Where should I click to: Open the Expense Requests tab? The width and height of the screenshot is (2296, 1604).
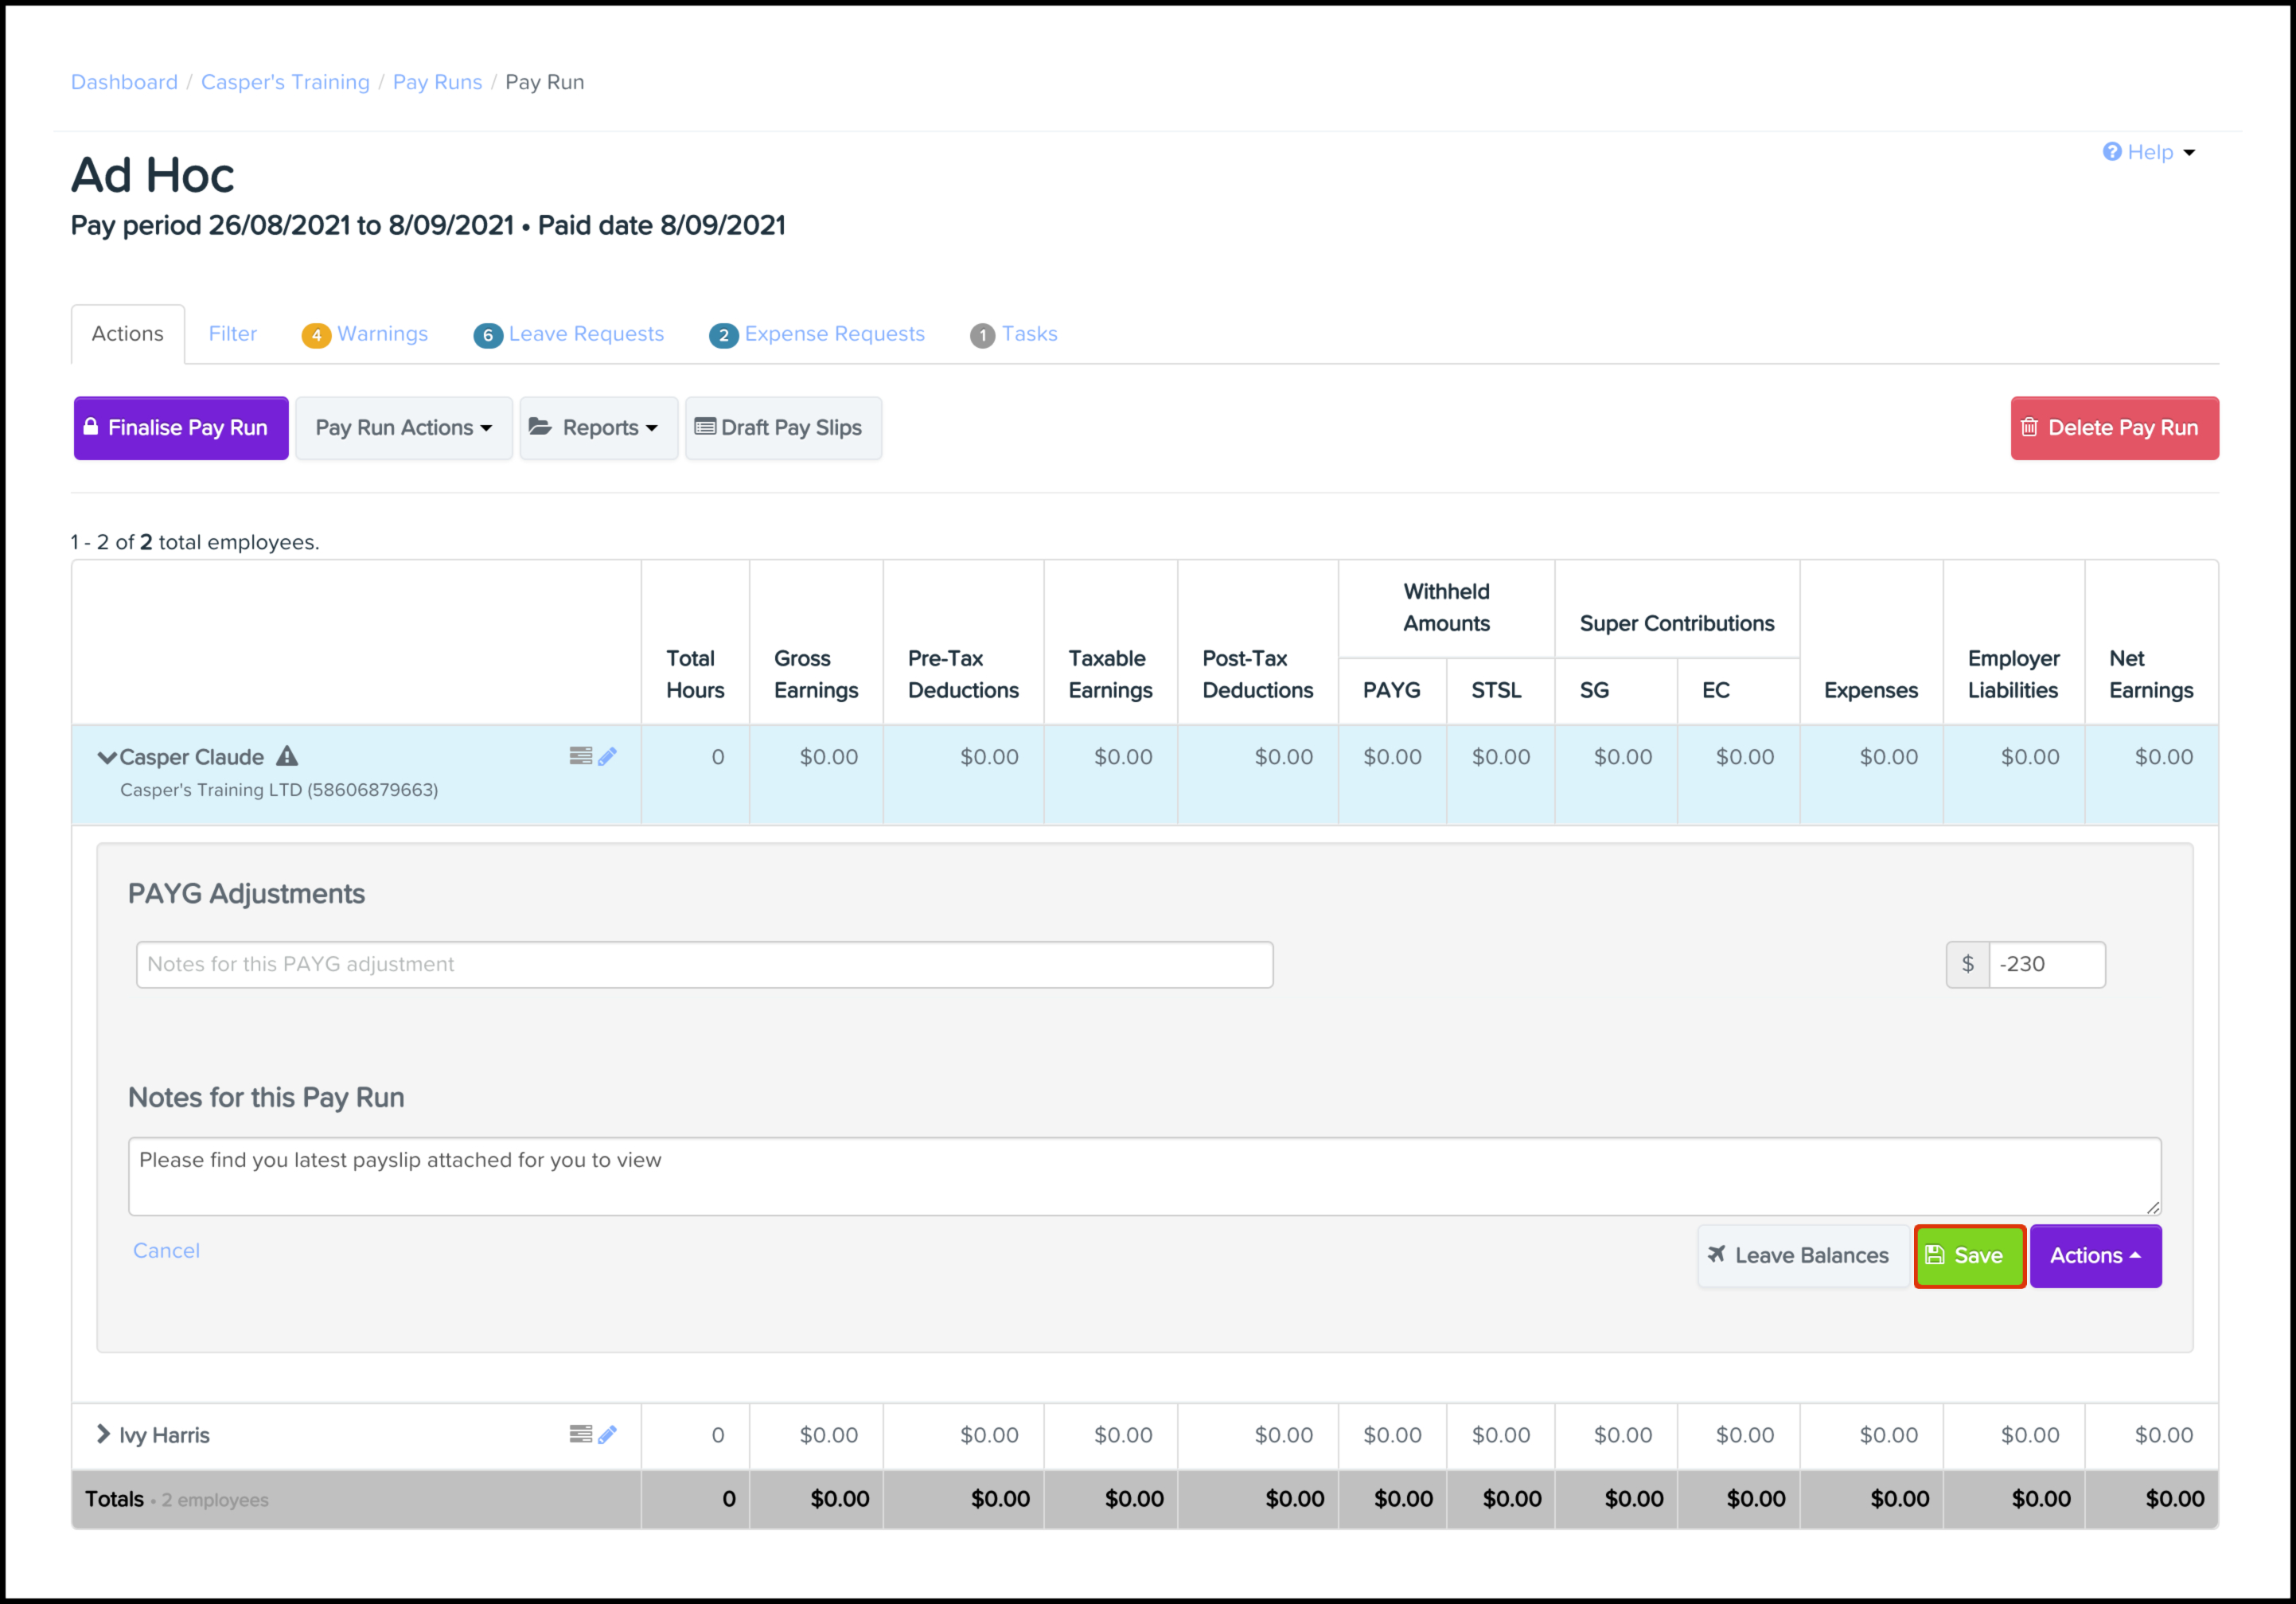818,334
